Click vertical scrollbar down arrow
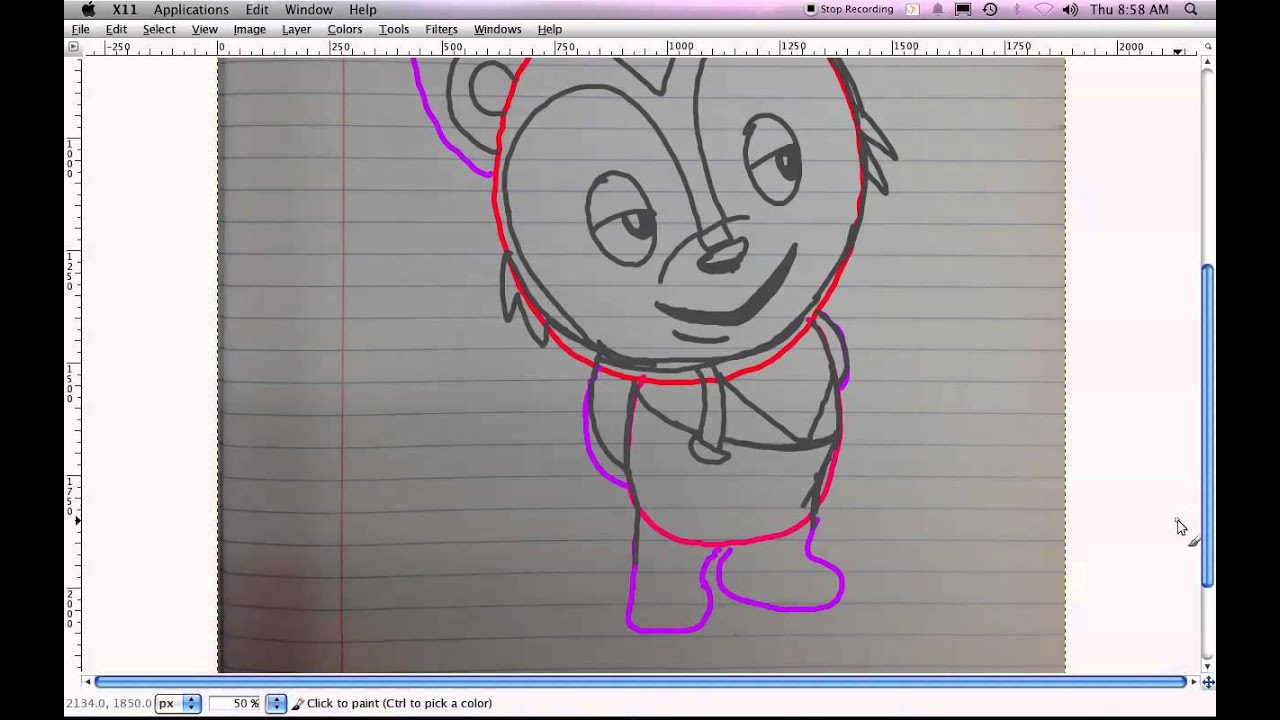The width and height of the screenshot is (1280, 720). (1208, 666)
